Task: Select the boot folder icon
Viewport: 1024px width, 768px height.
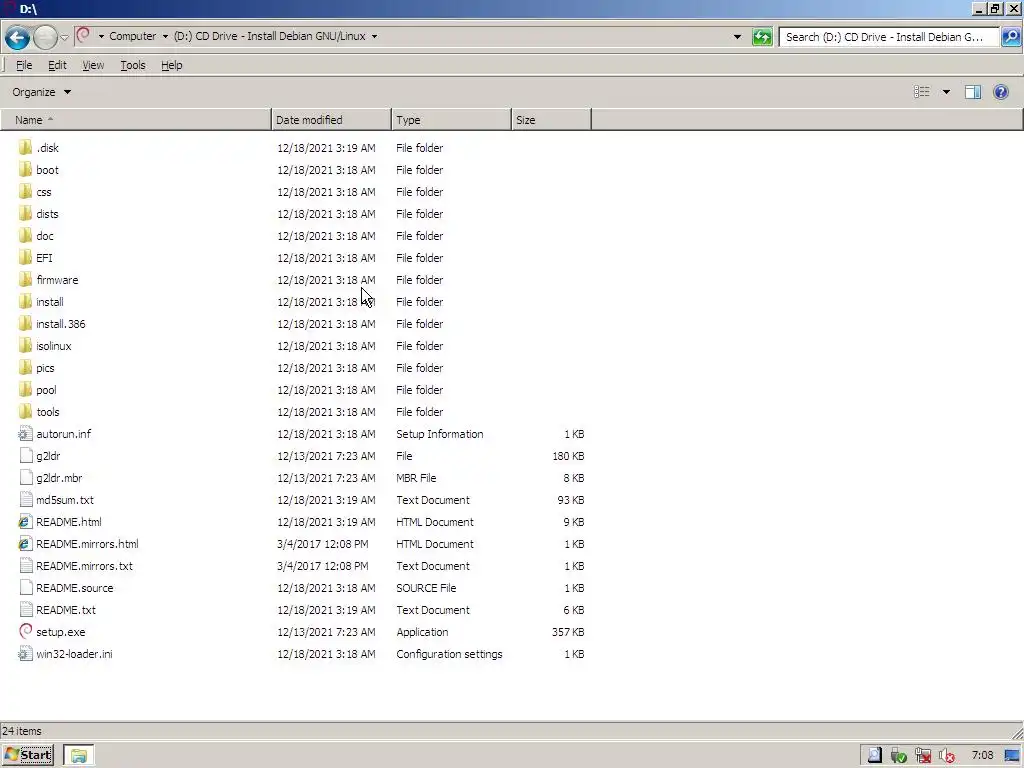Action: pyautogui.click(x=25, y=170)
